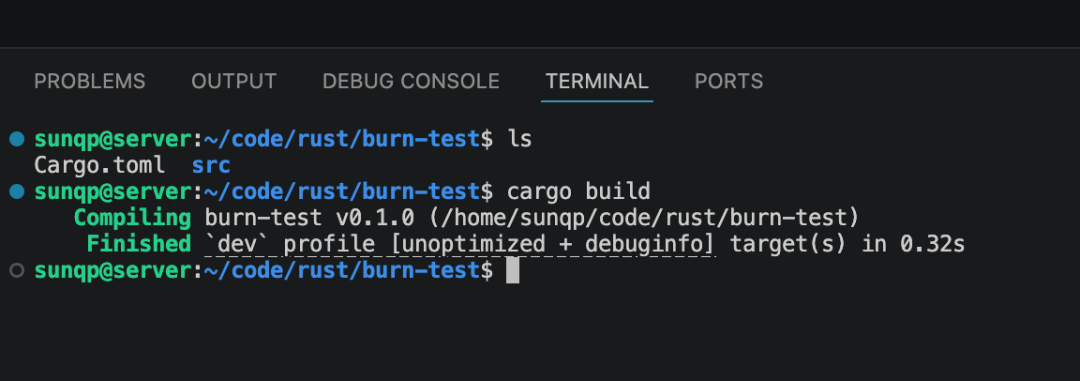
Task: Click the hollow gray marker at current prompt
Action: pos(17,271)
